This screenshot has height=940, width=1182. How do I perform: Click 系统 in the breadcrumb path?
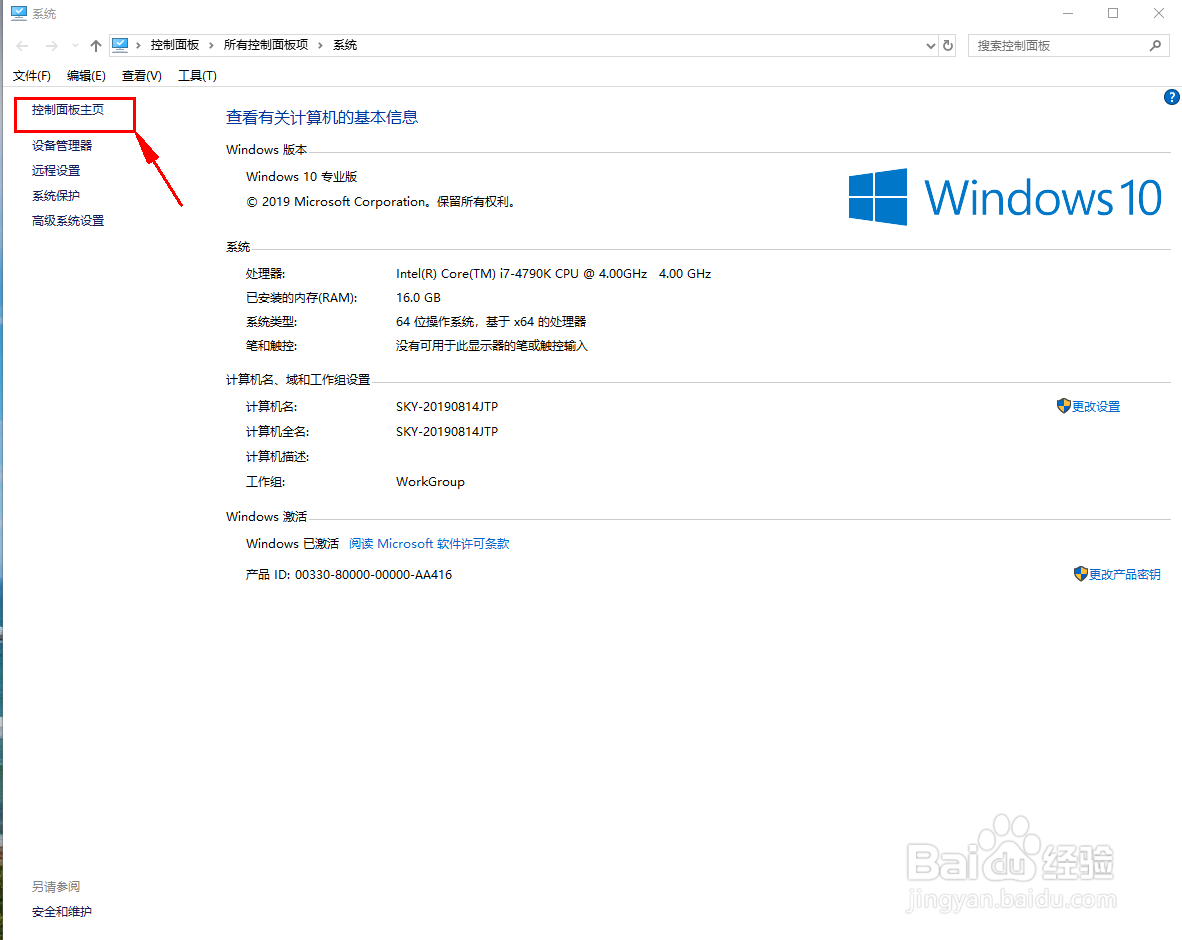coord(345,45)
